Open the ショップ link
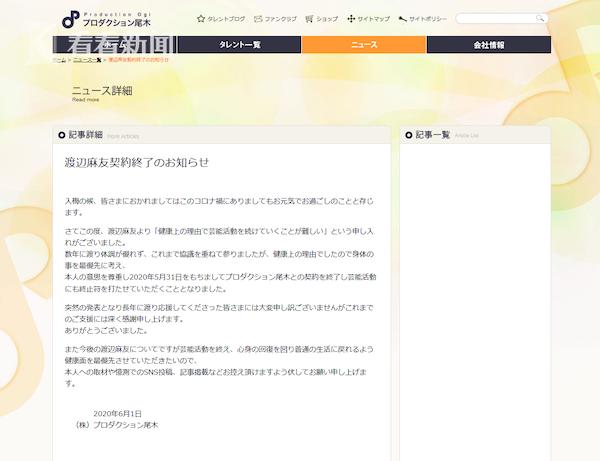This screenshot has height=461, width=600. (x=327, y=19)
